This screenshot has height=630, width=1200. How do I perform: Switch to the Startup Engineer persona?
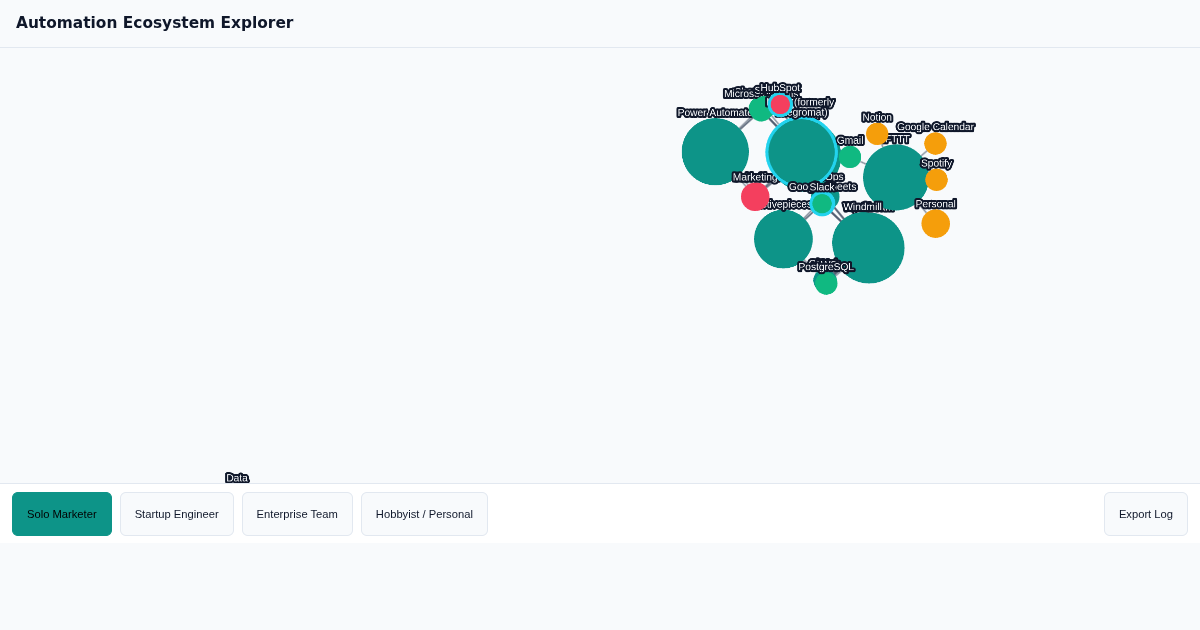click(177, 514)
